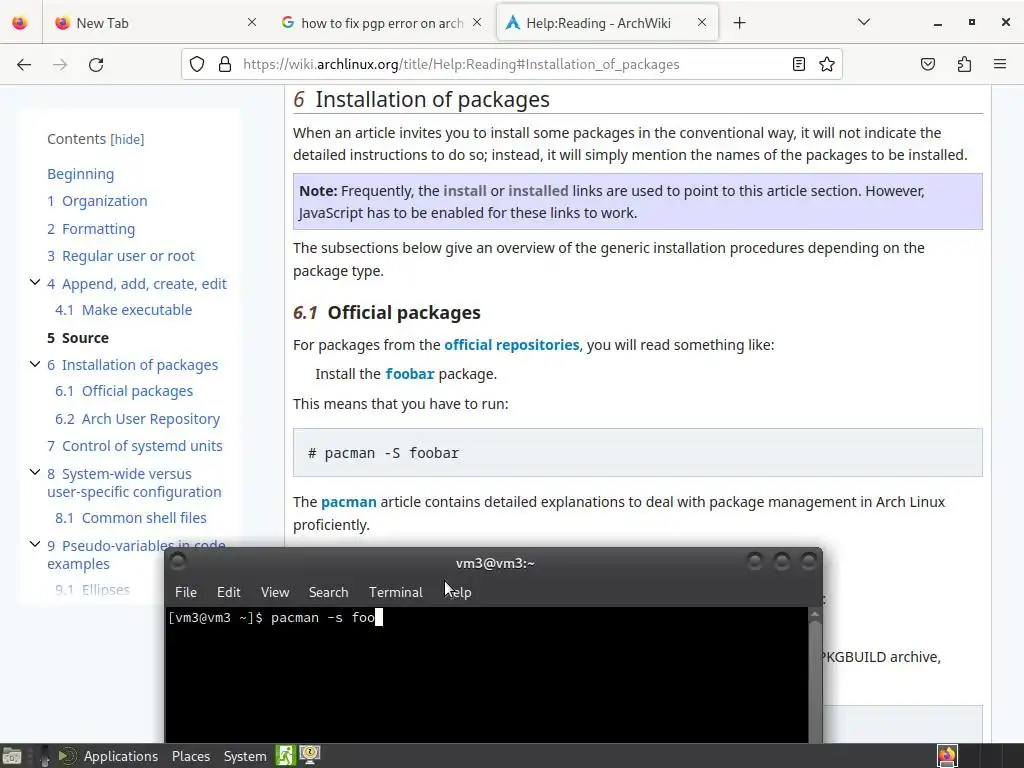
Task: Open the System panel menu
Action: (245, 756)
